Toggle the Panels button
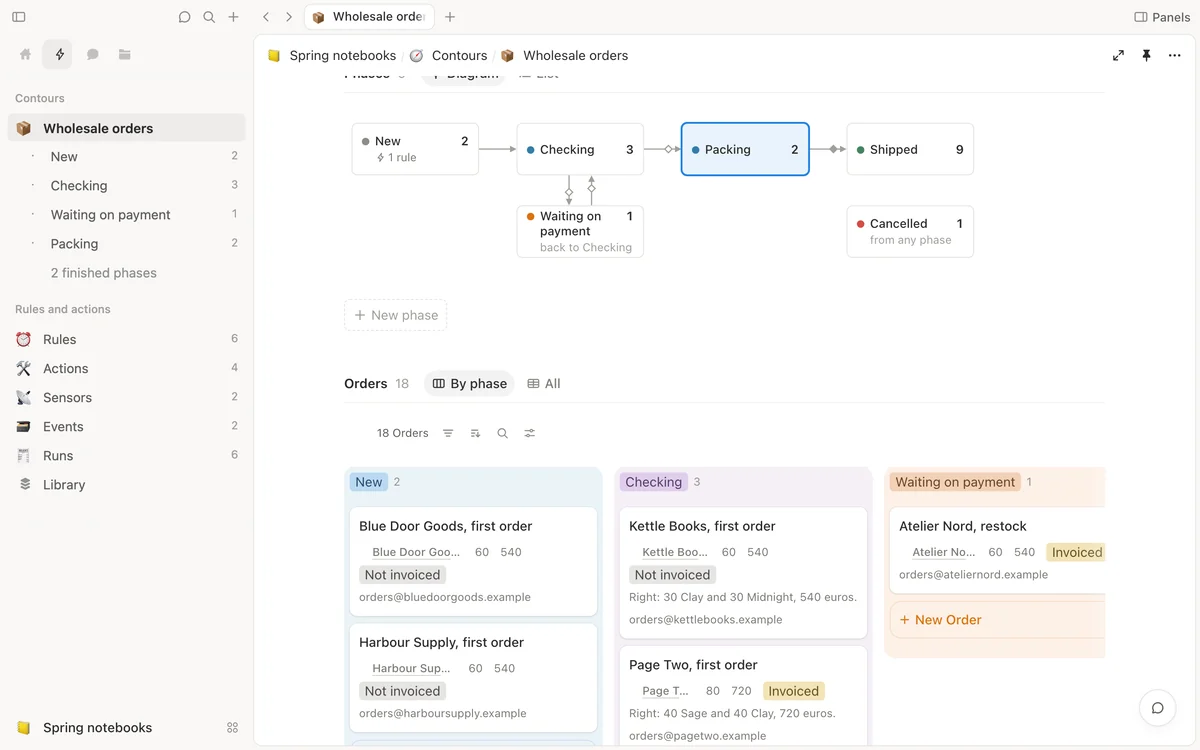The height and width of the screenshot is (750, 1200). (x=1162, y=17)
